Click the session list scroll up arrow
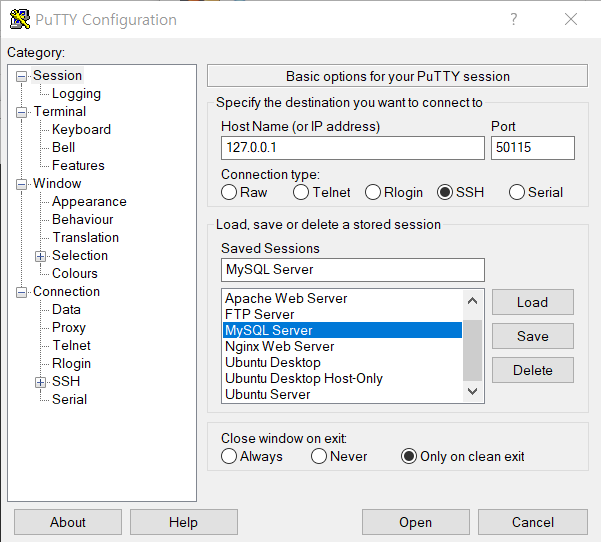This screenshot has height=542, width=601. pyautogui.click(x=473, y=301)
